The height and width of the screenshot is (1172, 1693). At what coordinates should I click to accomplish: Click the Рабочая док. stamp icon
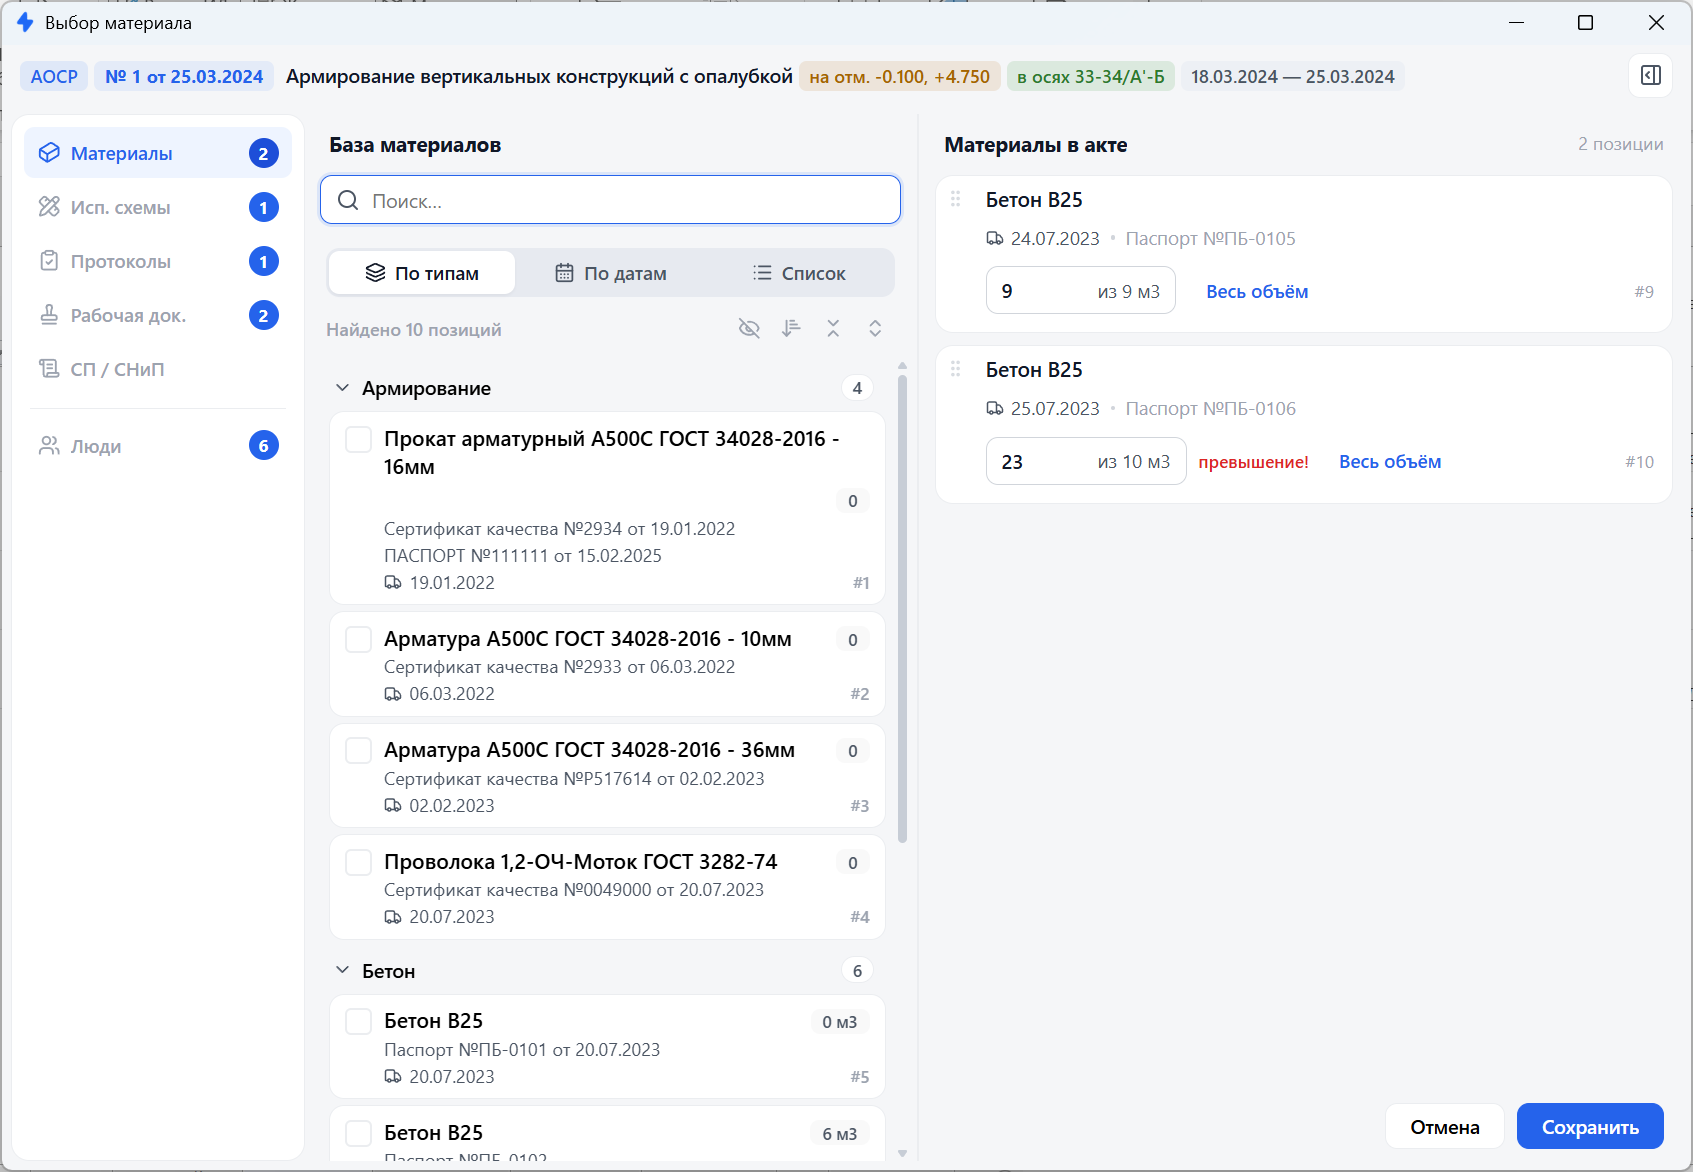pos(49,315)
